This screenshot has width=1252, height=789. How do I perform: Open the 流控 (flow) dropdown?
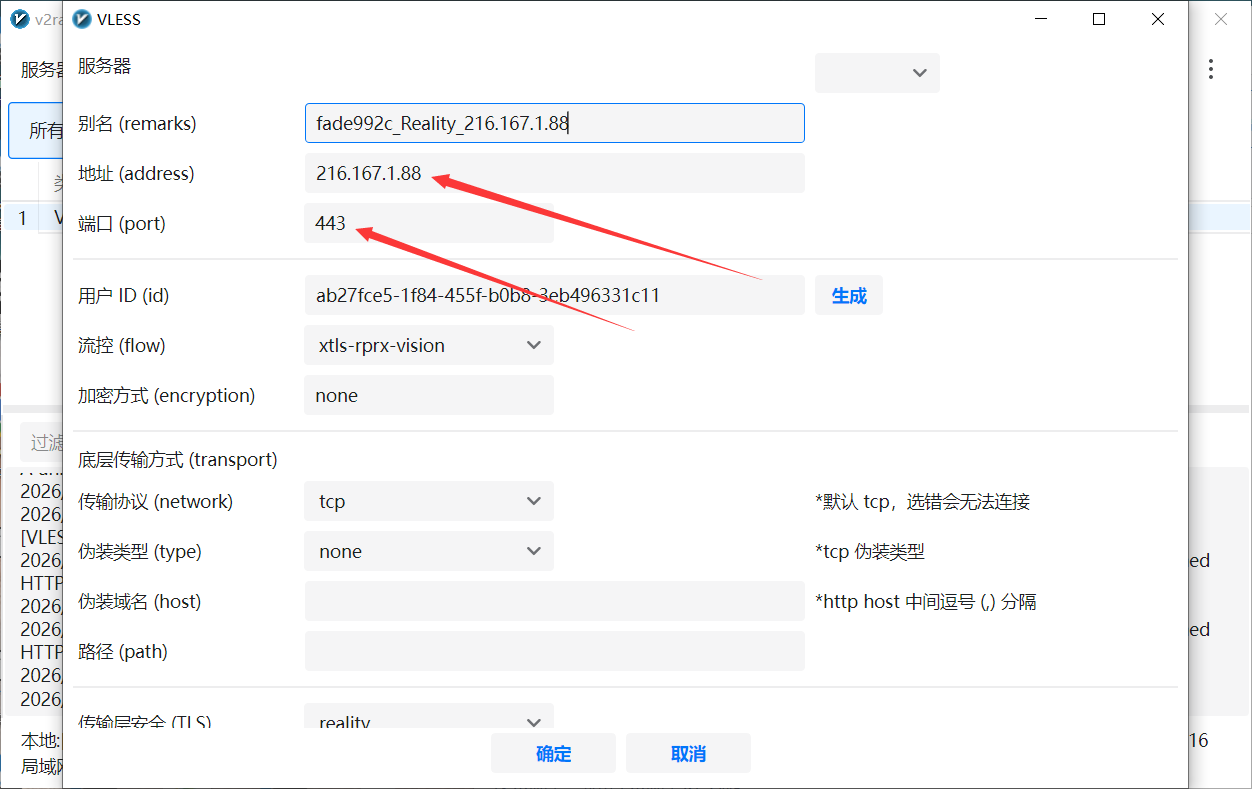429,345
